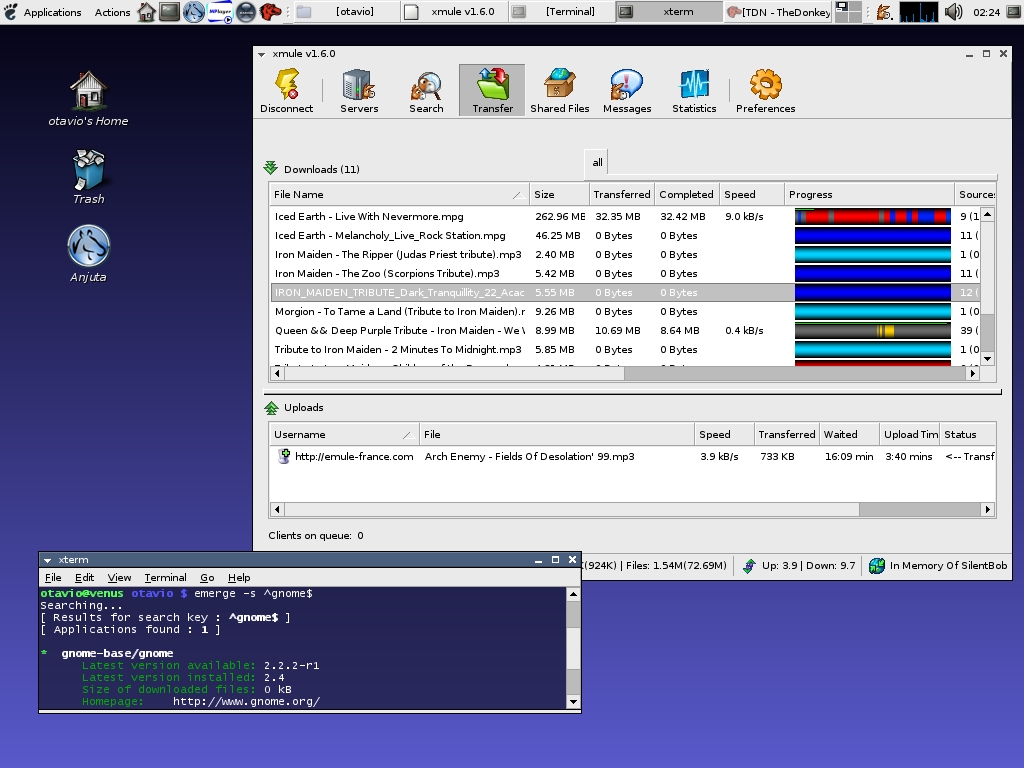Screen dimensions: 1024x768
Task: Select 'Arch Enemy - Fields Of Desolation' upload row
Action: [633, 456]
